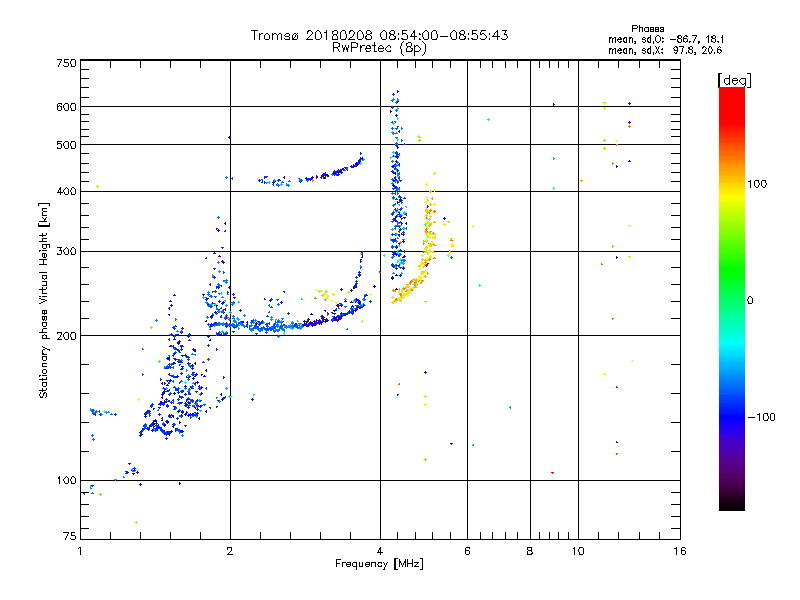
Task: Click the x-axis tick label '2'
Action: point(230,551)
